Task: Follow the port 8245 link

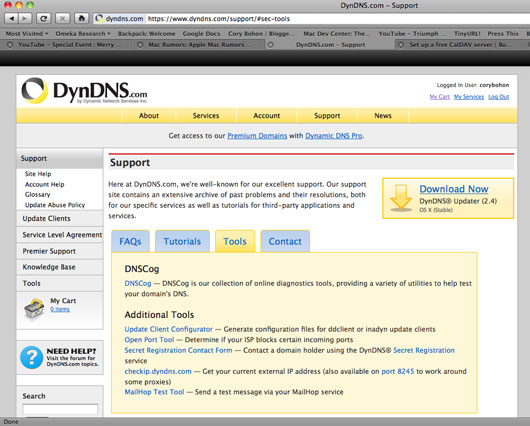Action: (398, 371)
